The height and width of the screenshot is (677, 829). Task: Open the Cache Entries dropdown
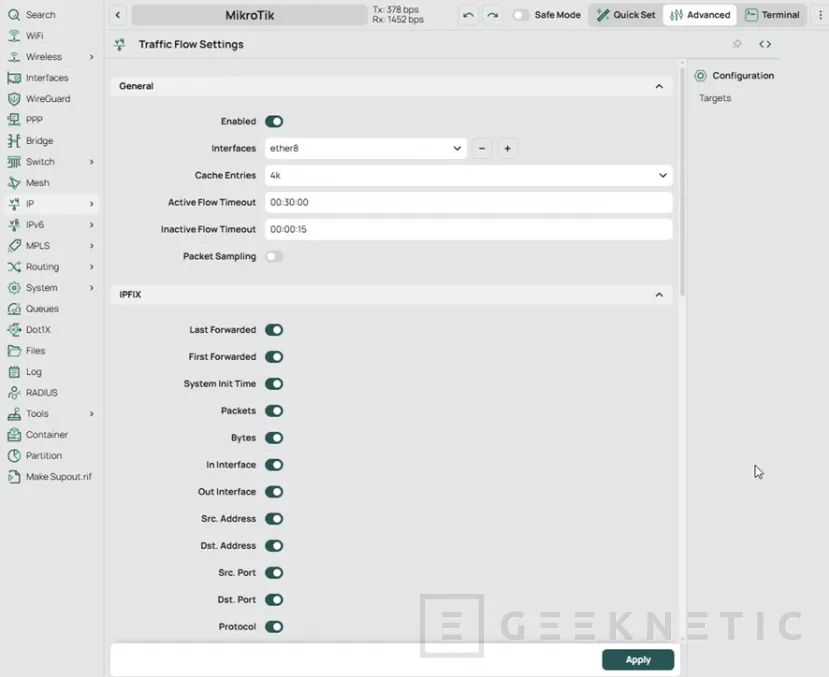click(468, 175)
